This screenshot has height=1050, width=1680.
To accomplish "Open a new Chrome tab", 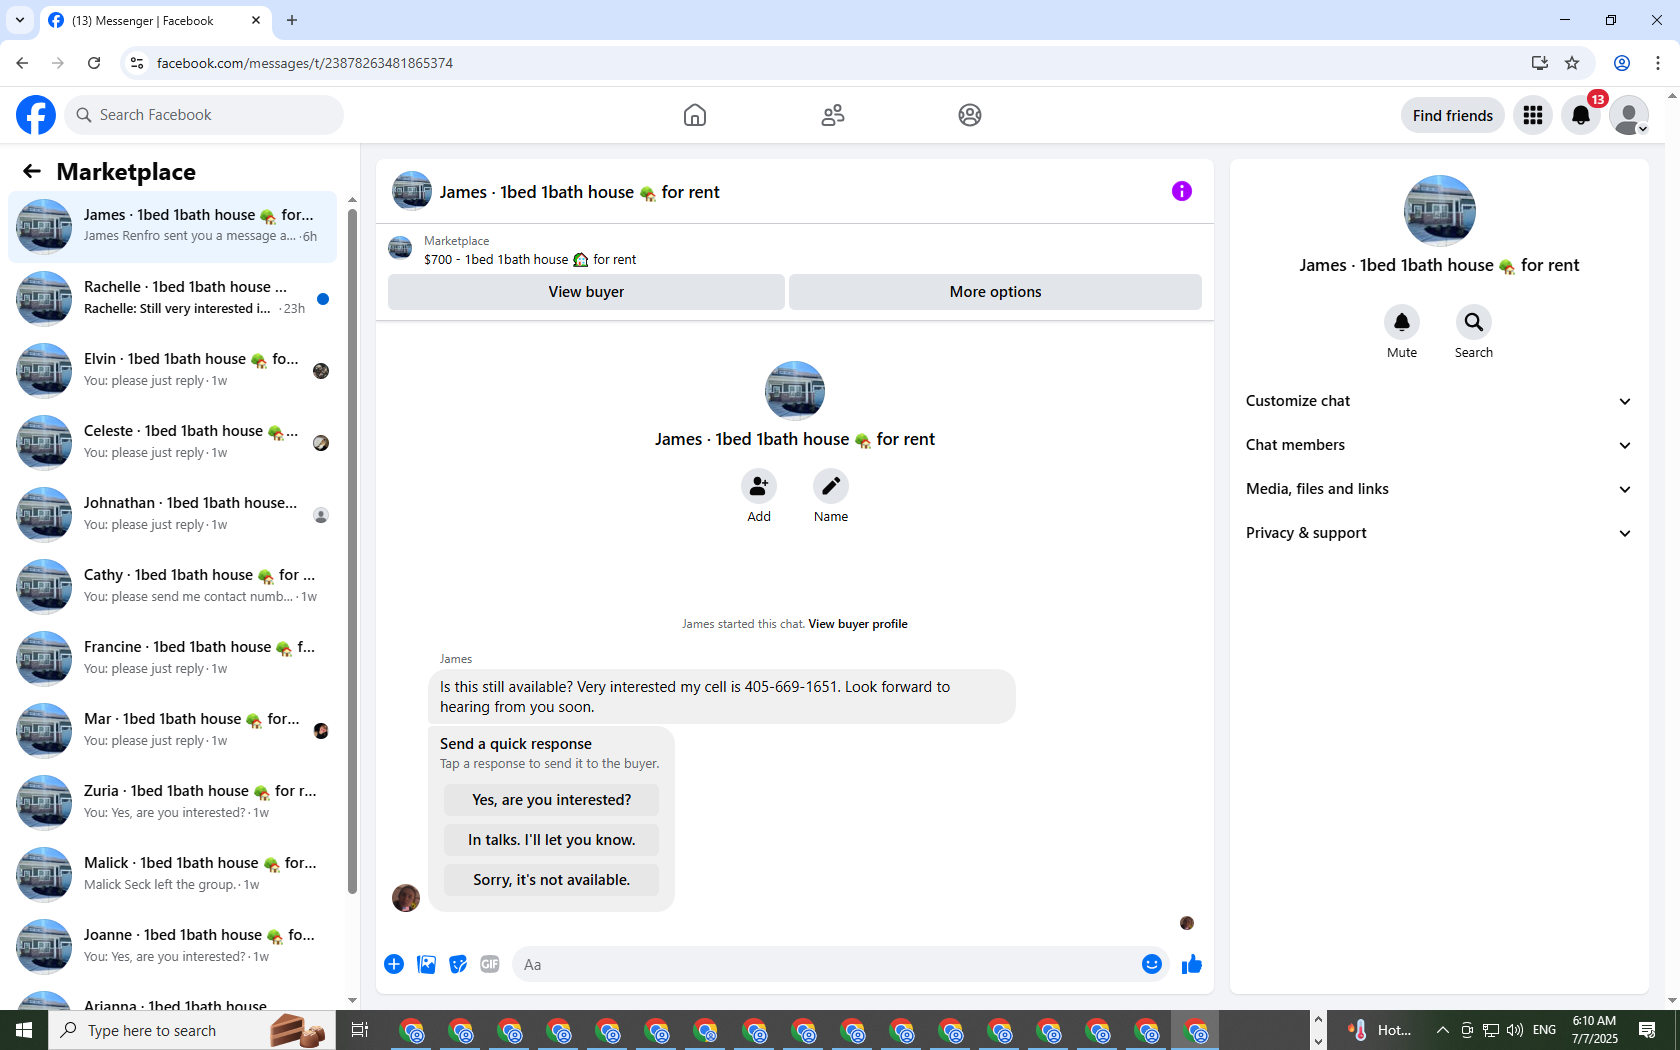I will [292, 20].
